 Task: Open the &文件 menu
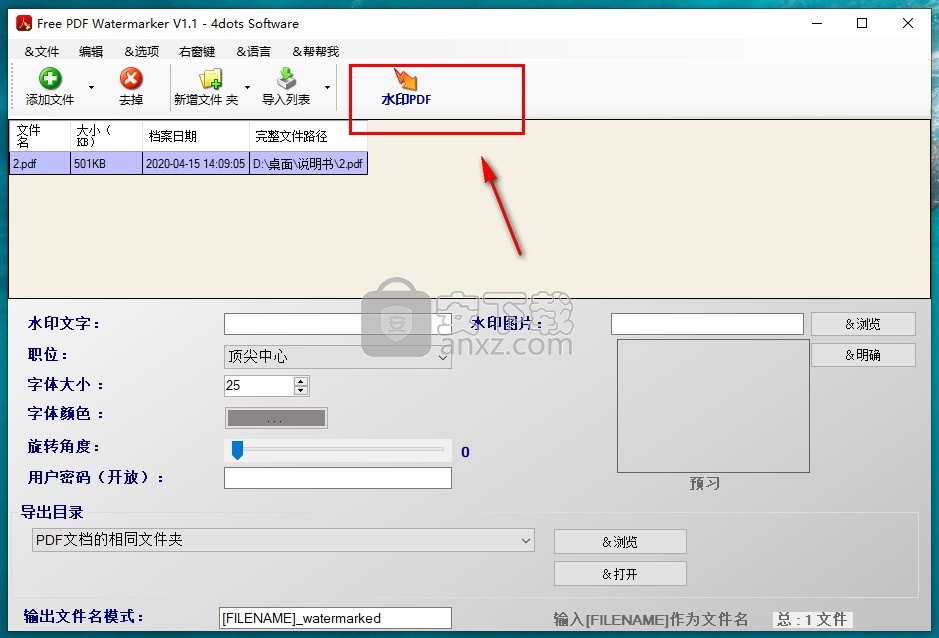click(x=41, y=52)
